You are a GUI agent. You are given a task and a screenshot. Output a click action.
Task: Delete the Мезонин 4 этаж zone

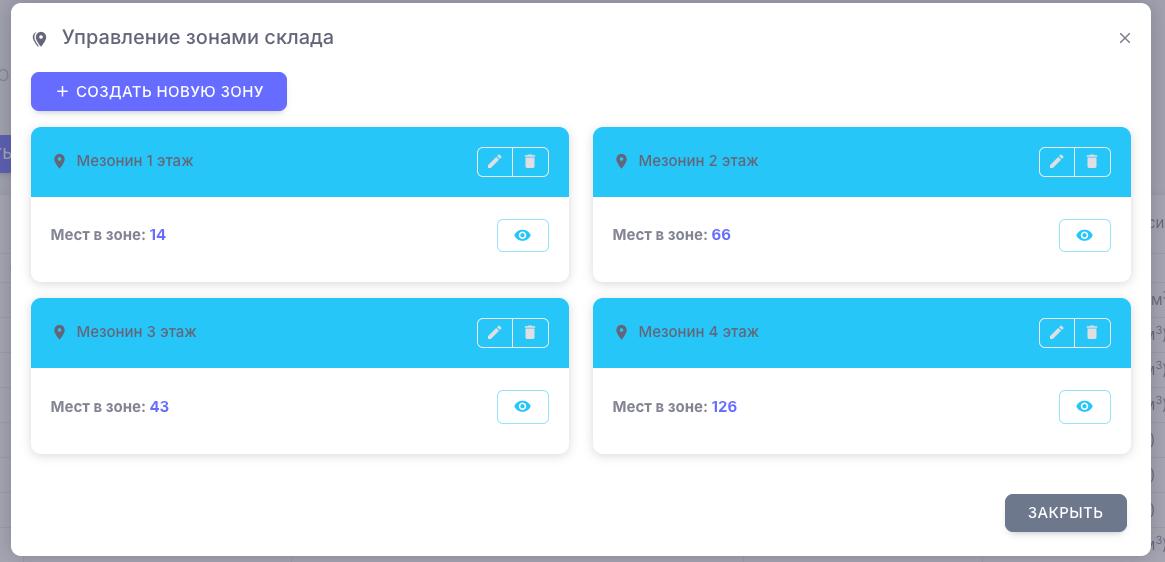tap(1093, 333)
